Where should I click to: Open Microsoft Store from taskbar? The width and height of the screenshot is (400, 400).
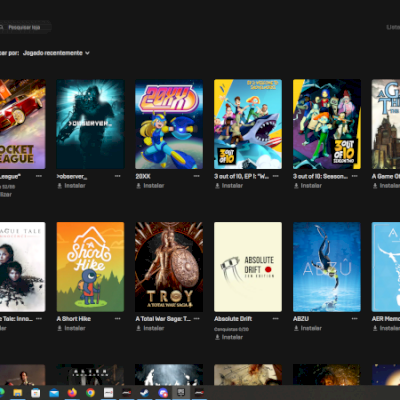tap(36, 393)
